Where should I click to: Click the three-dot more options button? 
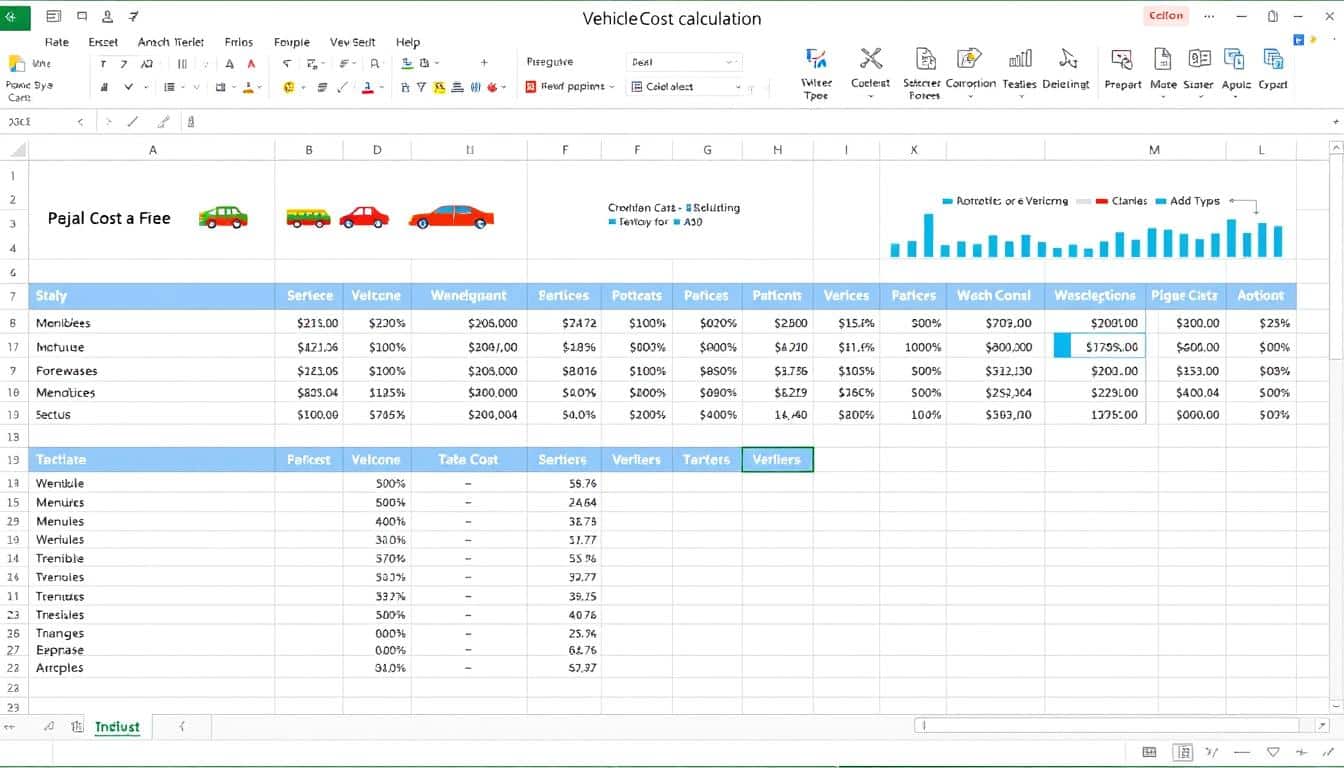tap(1209, 16)
